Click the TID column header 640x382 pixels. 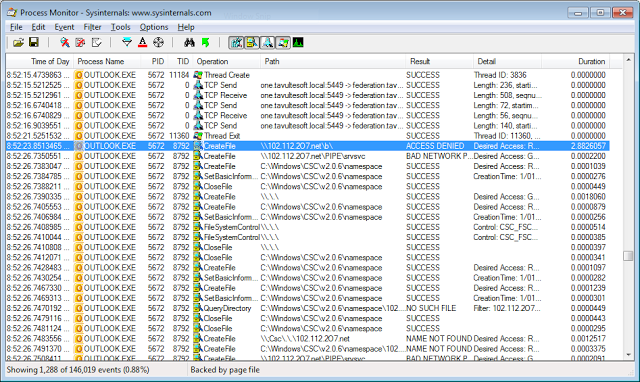(x=179, y=61)
